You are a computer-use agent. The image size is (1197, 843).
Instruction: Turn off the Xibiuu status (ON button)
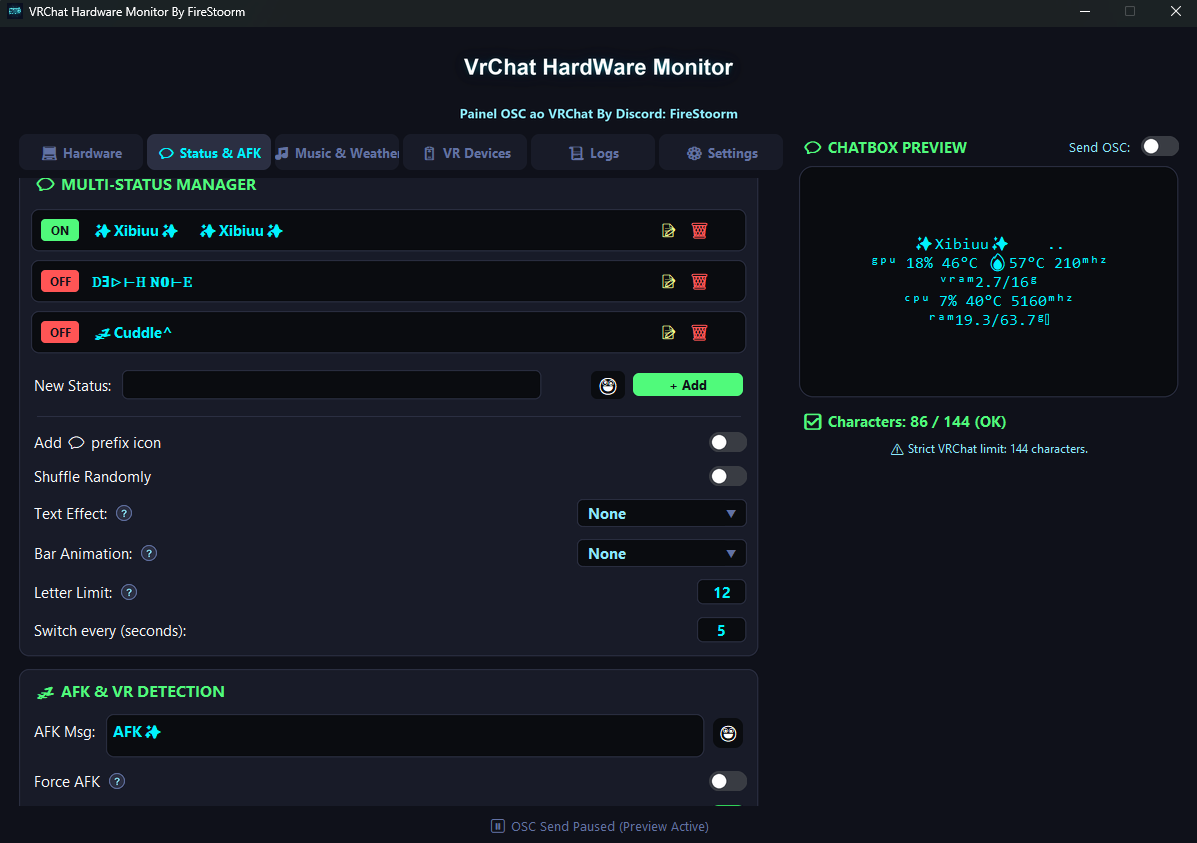point(60,231)
